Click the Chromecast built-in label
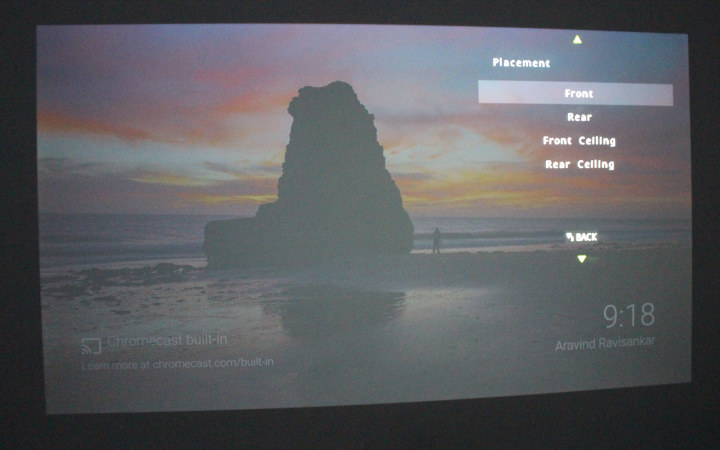The height and width of the screenshot is (450, 720). [167, 341]
